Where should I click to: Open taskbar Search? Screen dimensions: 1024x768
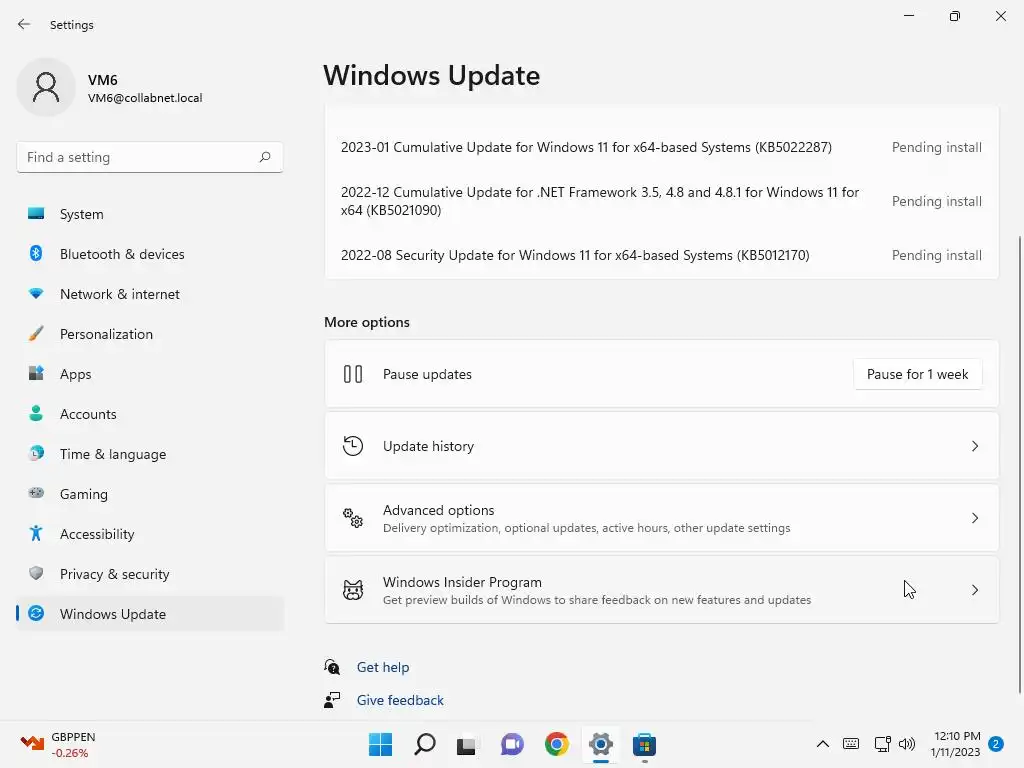coord(424,744)
